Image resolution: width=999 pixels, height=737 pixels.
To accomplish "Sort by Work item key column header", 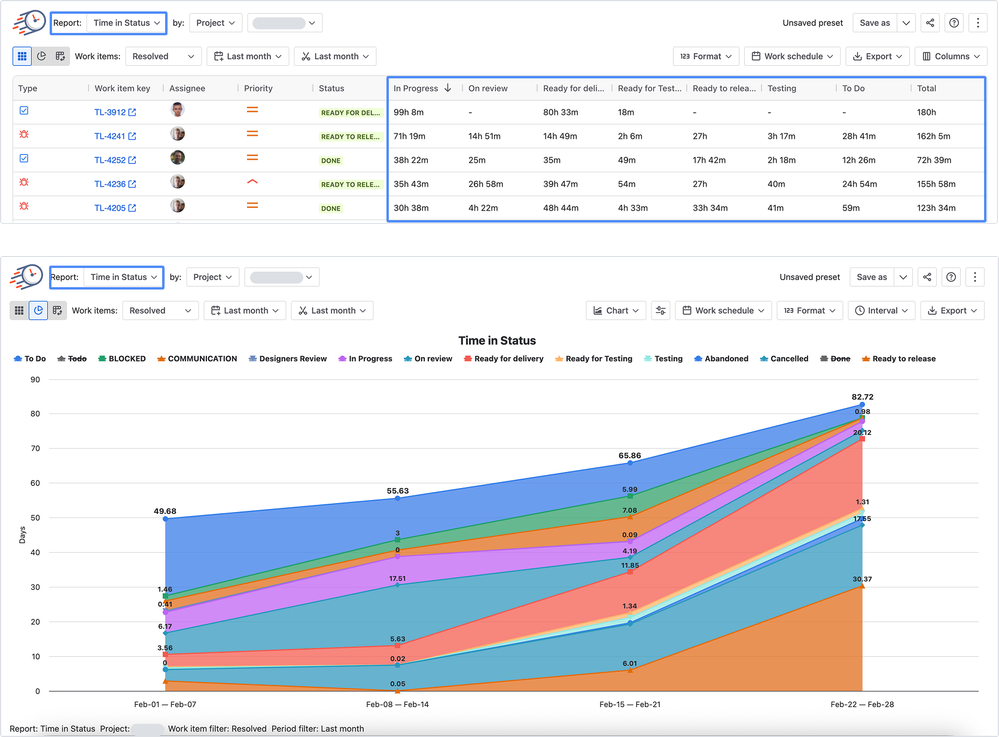I will [122, 88].
